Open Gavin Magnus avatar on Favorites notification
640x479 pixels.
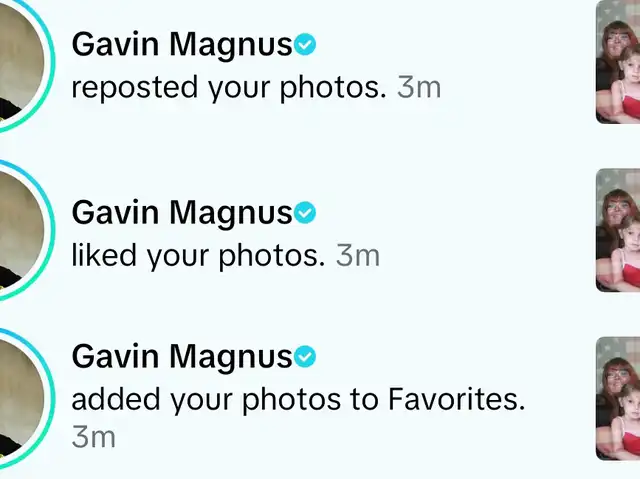23,398
